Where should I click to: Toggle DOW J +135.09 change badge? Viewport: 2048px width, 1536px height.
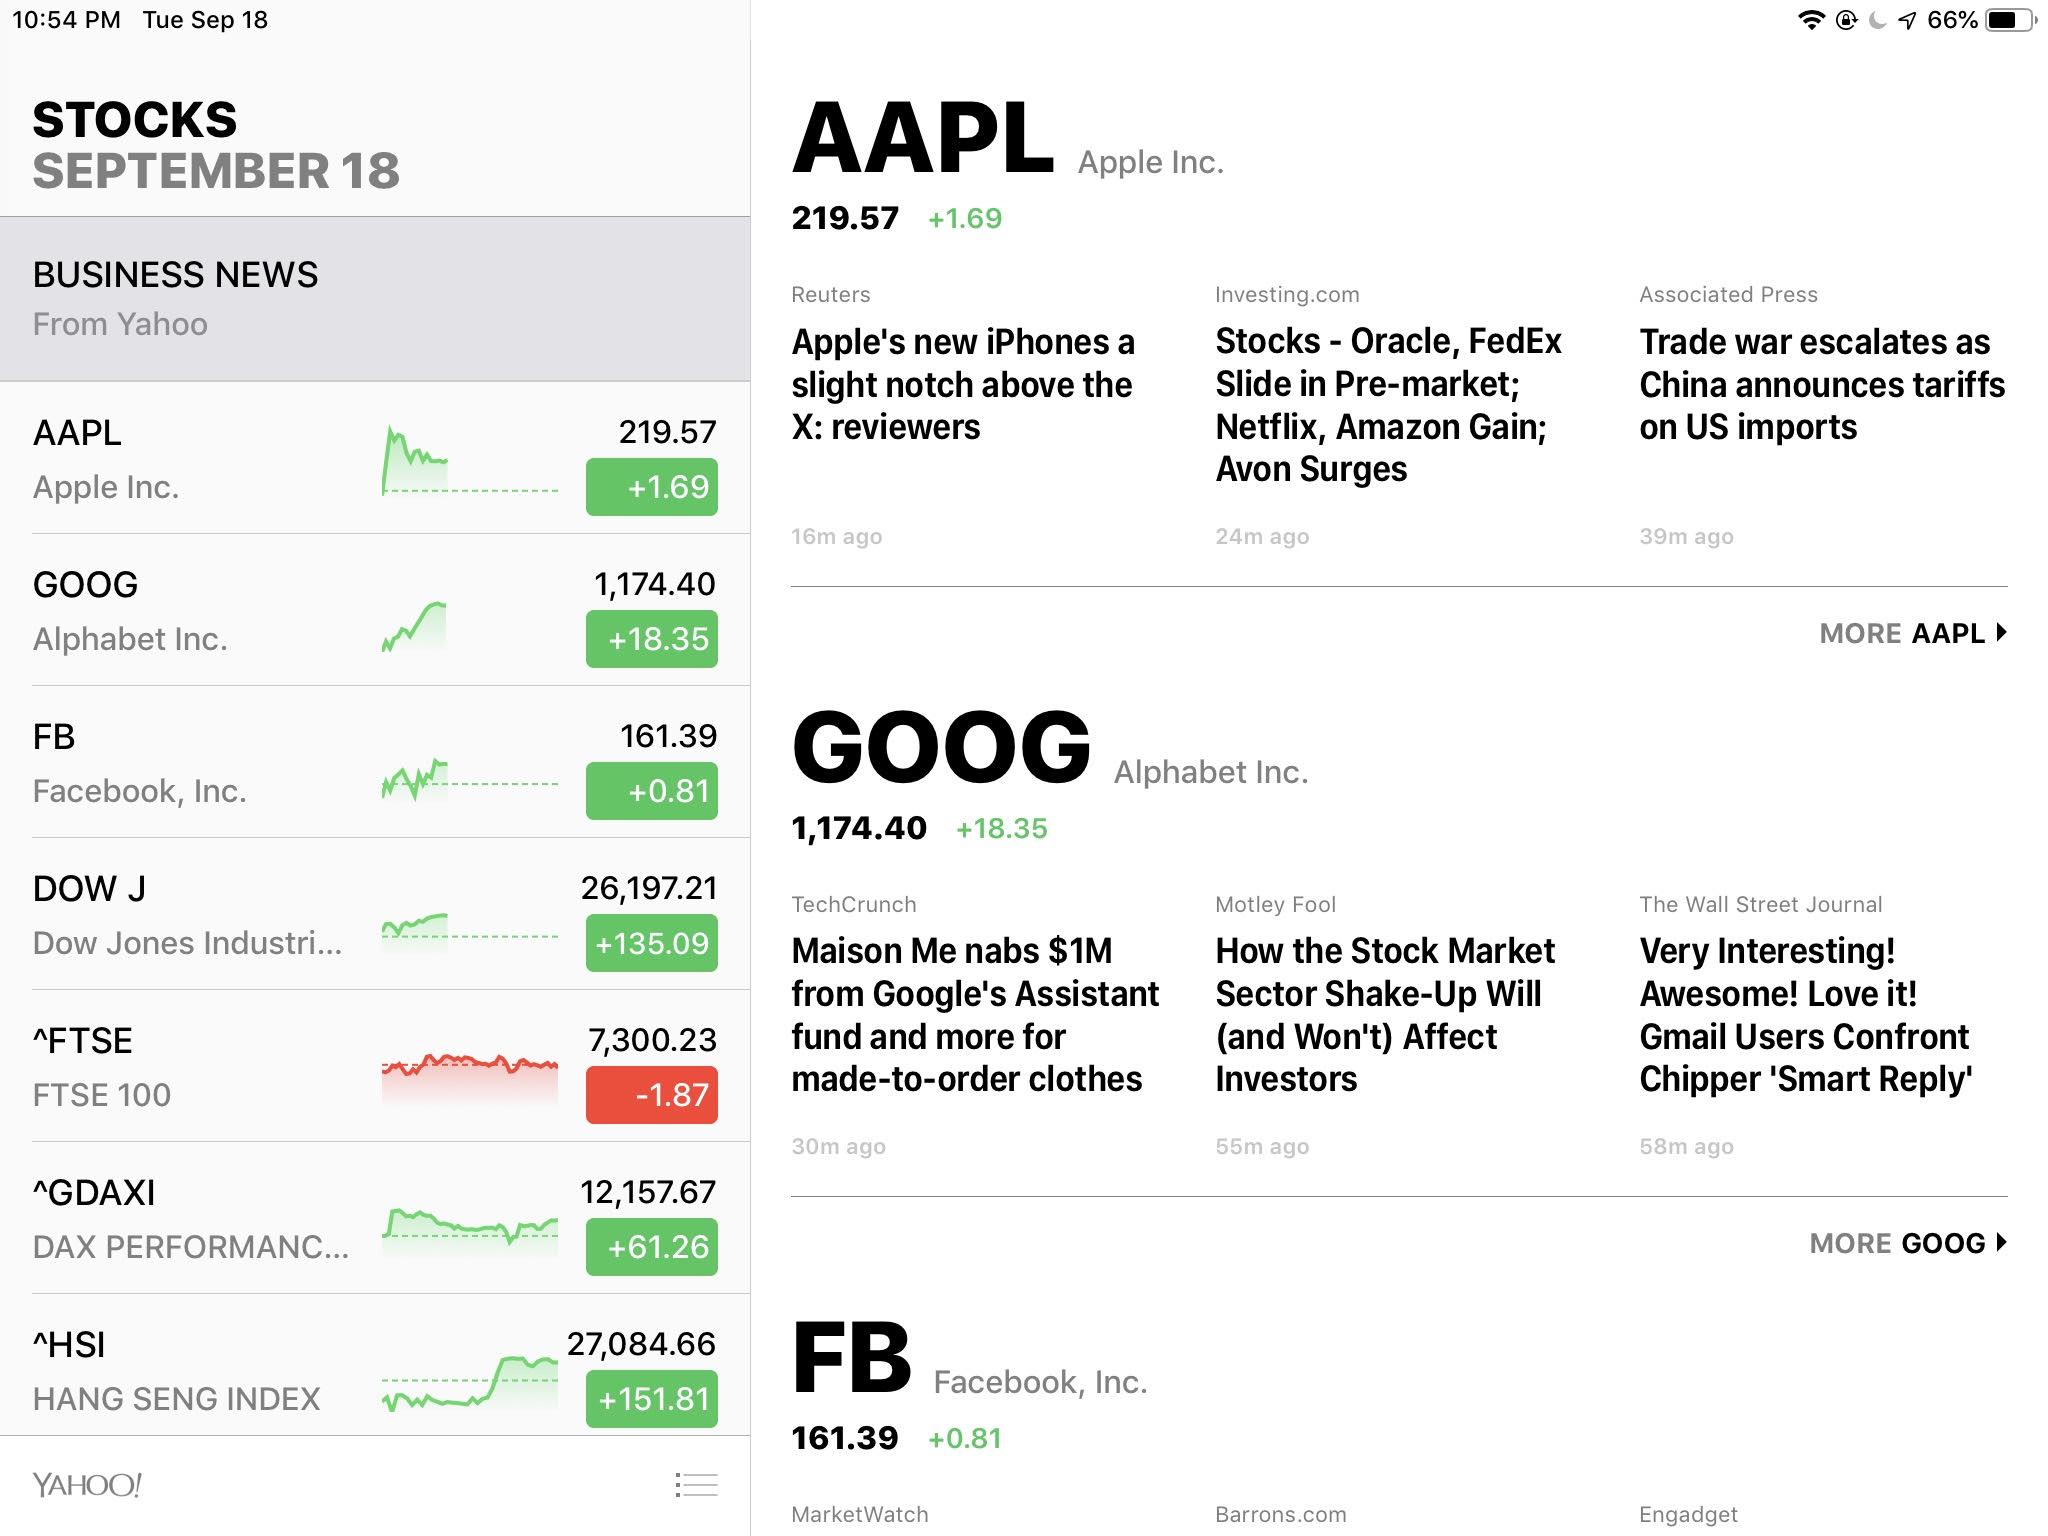point(652,943)
